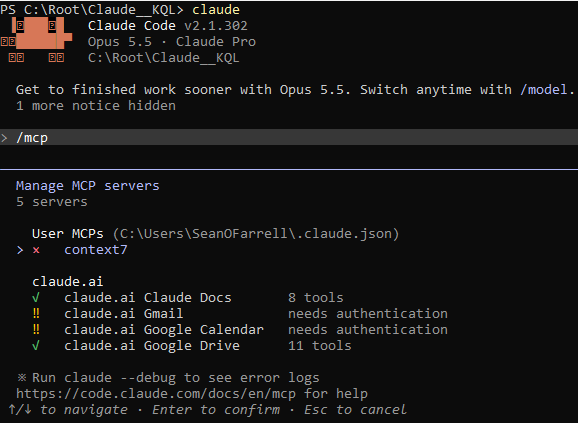Image resolution: width=578 pixels, height=423 pixels.
Task: Click the .claude.json config path text
Action: coord(256,234)
